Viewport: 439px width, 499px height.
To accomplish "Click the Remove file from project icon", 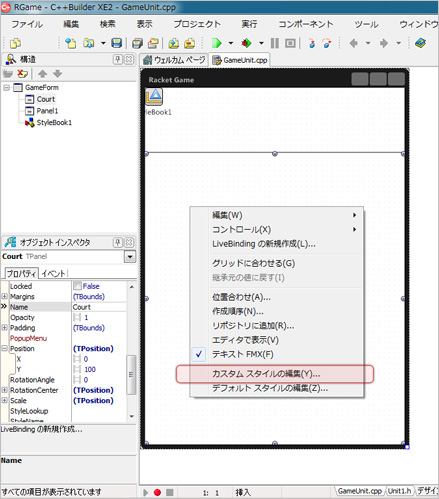I will pyautogui.click(x=190, y=43).
